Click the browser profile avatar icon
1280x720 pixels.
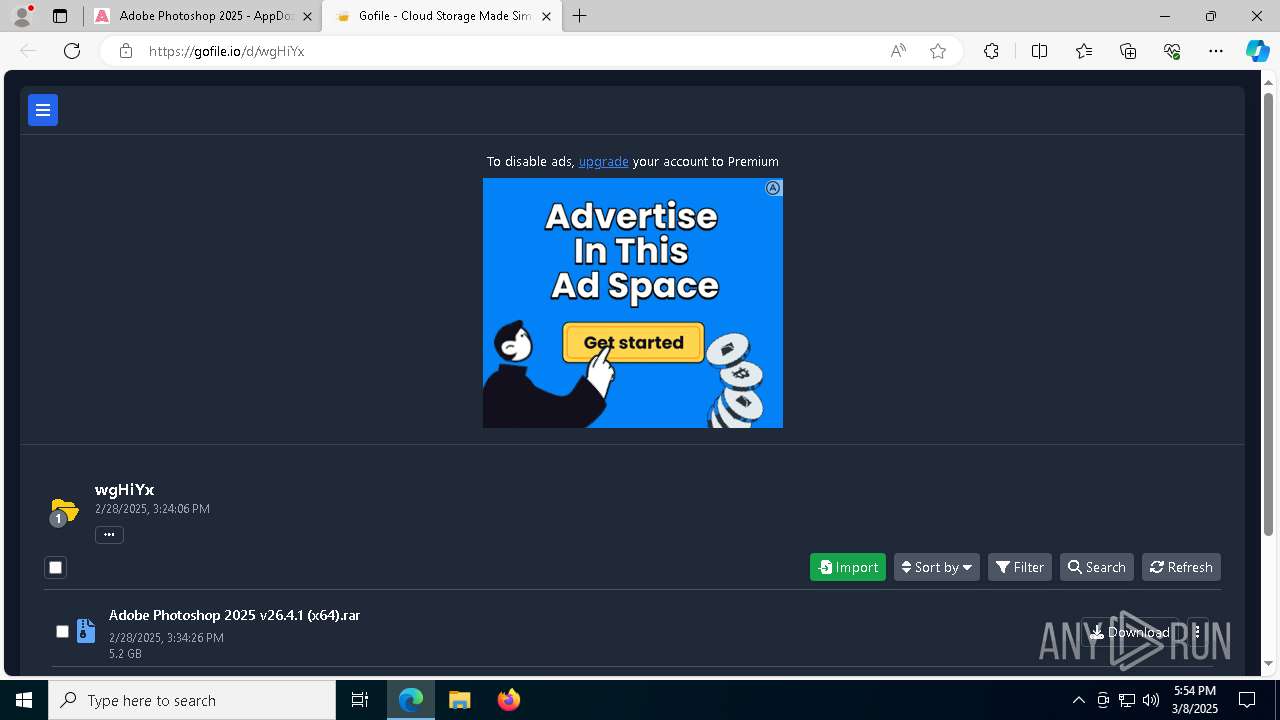tap(22, 16)
